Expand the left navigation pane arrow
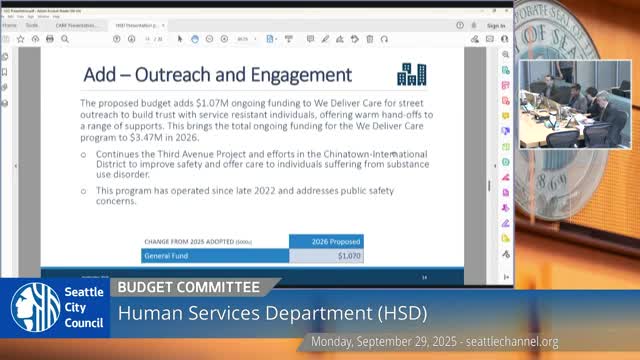 pyautogui.click(x=16, y=166)
